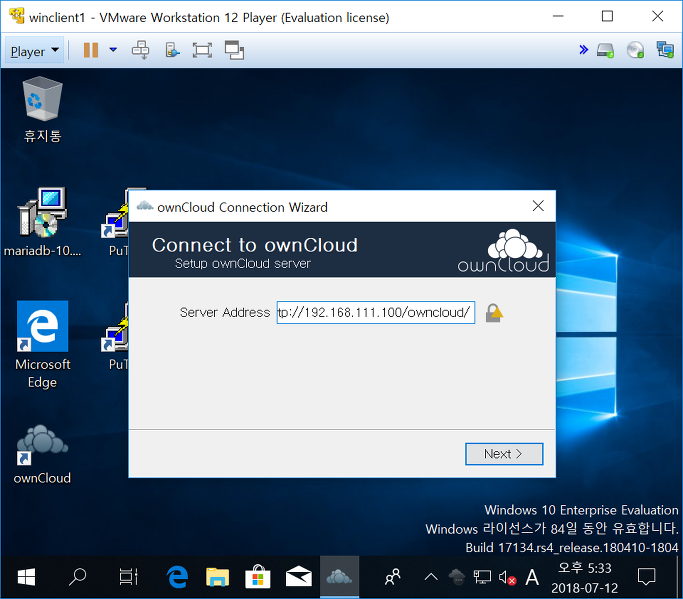Viewport: 683px width, 599px height.
Task: Minimize the VMware Player window
Action: (x=558, y=17)
